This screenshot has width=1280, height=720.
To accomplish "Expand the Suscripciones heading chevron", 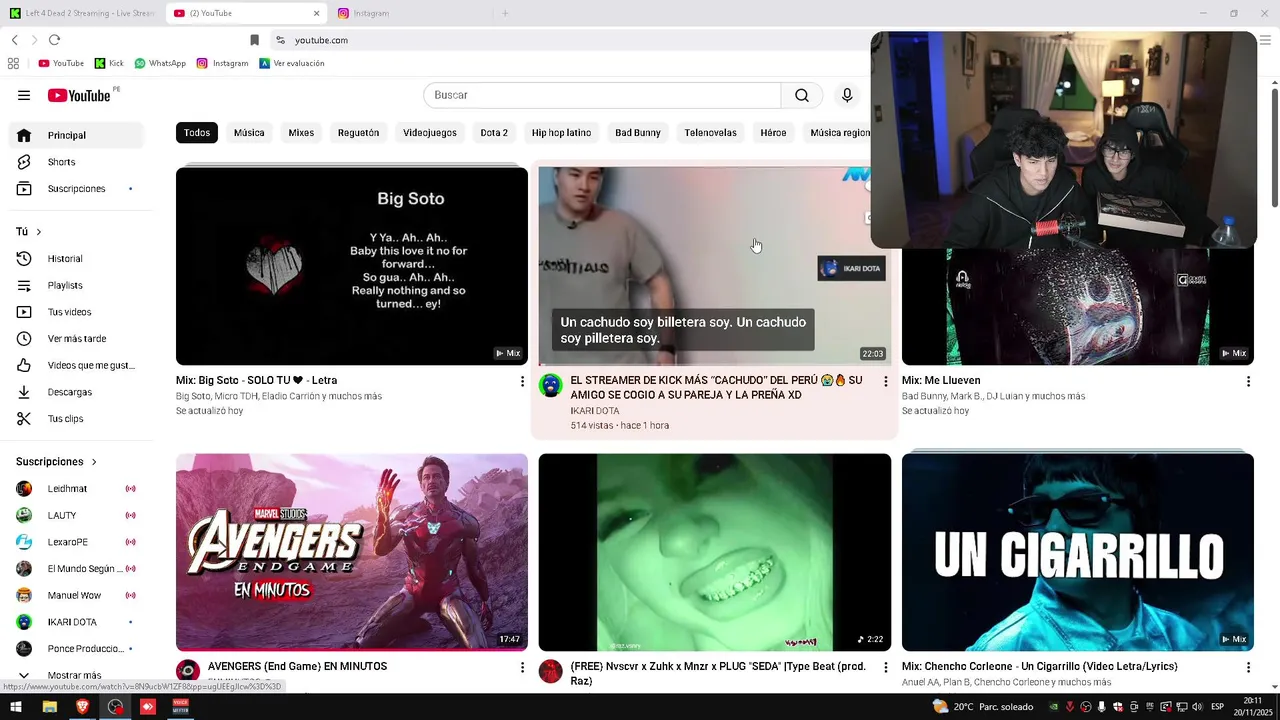I will (94, 462).
